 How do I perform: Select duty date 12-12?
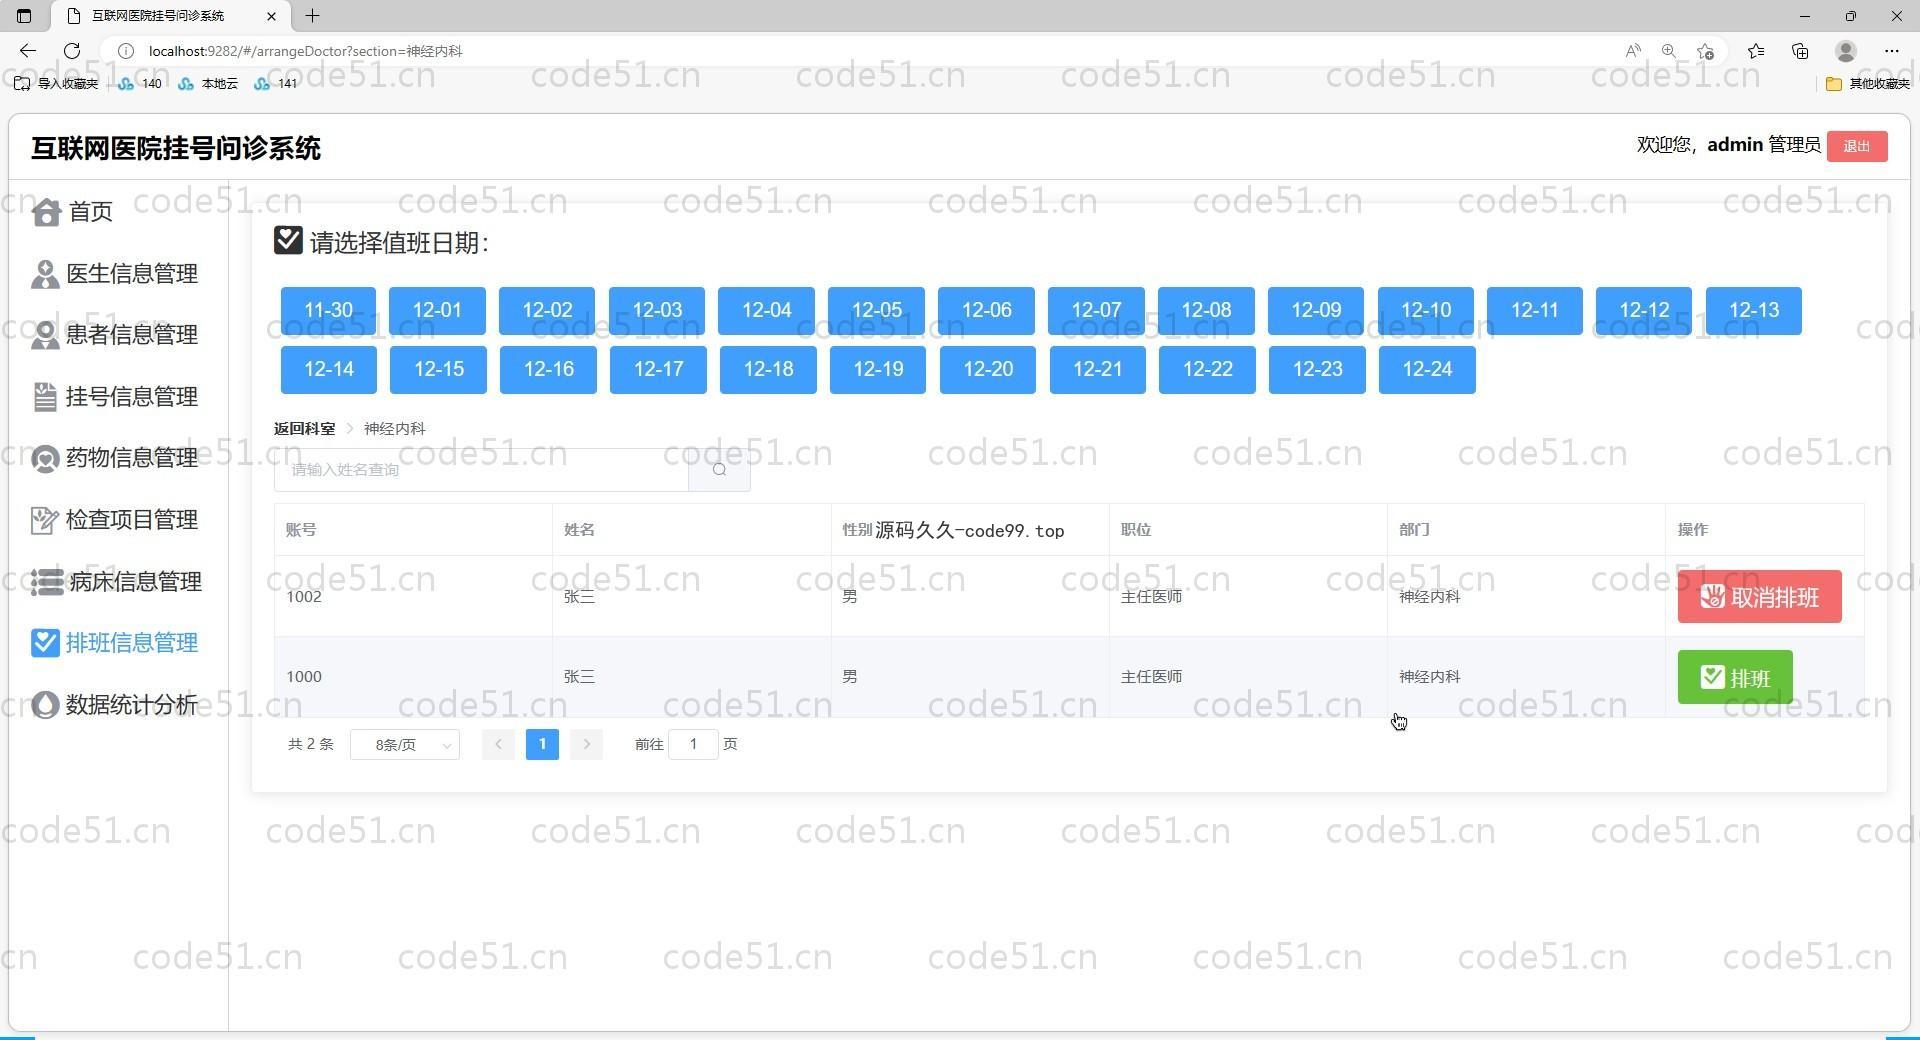pos(1644,311)
